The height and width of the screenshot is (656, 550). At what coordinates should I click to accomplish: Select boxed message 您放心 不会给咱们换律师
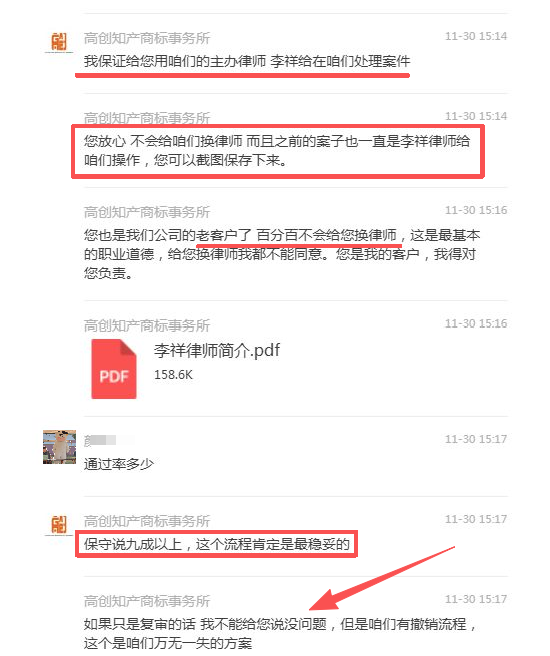pos(276,151)
